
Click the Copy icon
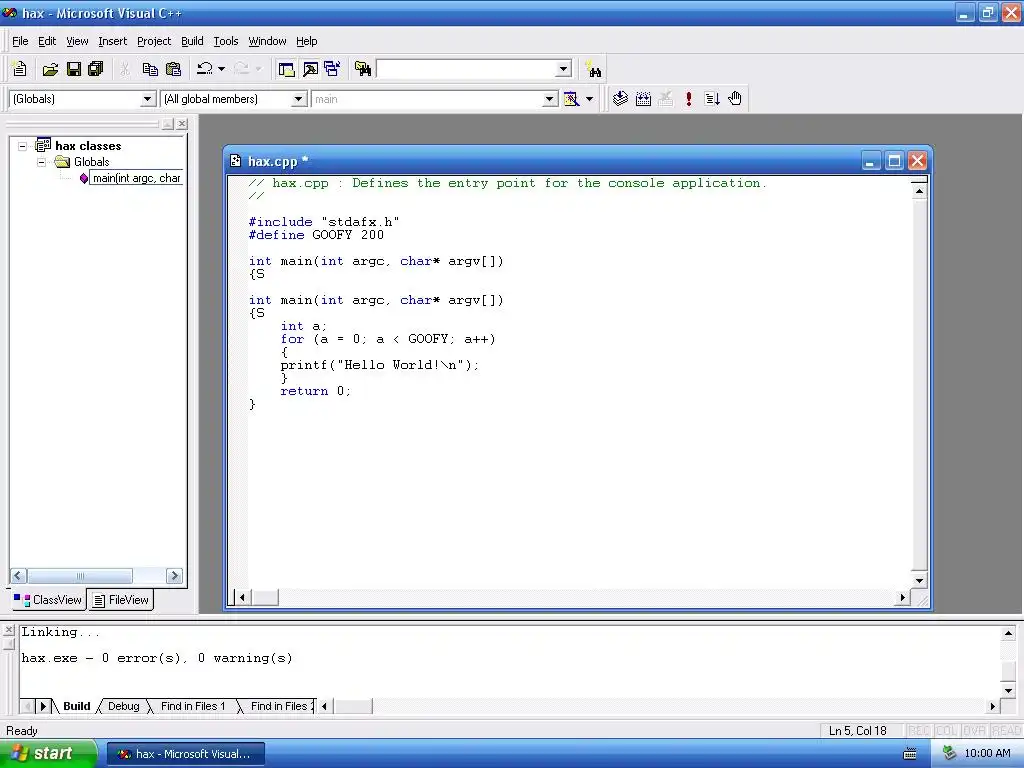pos(150,69)
